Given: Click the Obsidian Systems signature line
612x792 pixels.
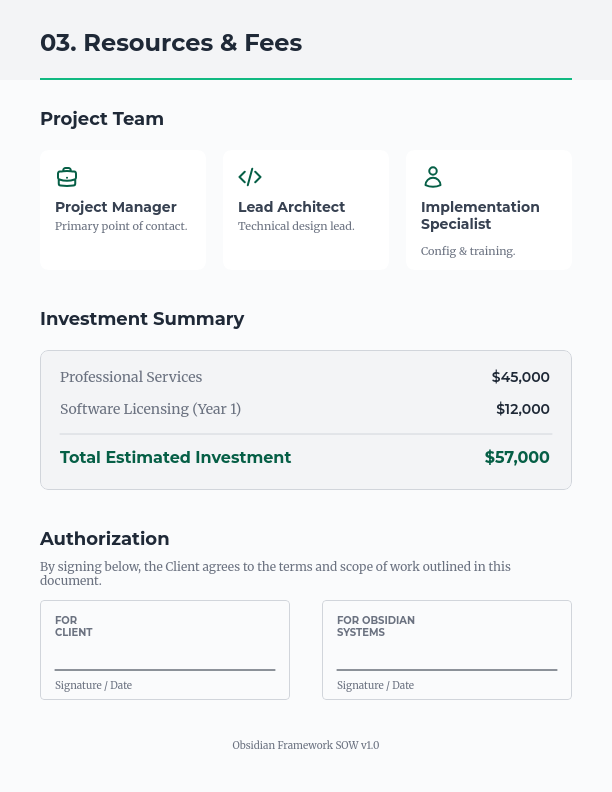Looking at the screenshot, I should [x=447, y=668].
